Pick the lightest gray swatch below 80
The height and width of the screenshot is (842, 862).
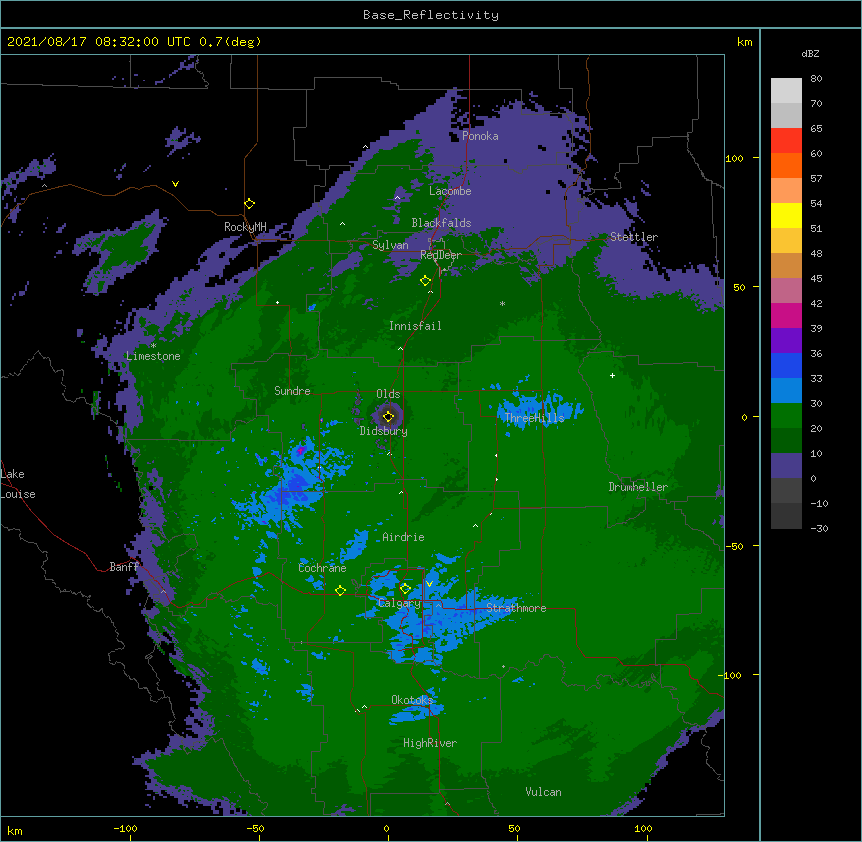(786, 91)
